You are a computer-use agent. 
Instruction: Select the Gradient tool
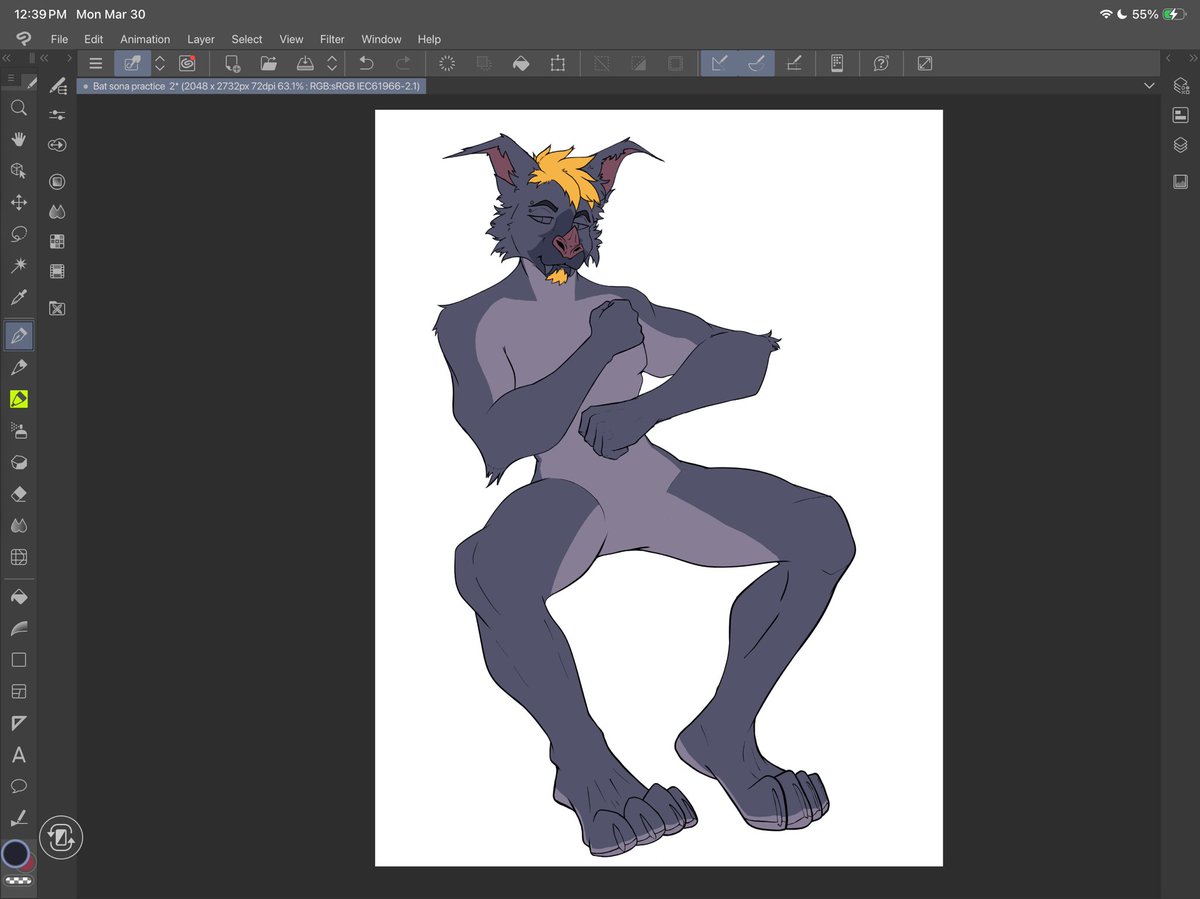[18, 629]
